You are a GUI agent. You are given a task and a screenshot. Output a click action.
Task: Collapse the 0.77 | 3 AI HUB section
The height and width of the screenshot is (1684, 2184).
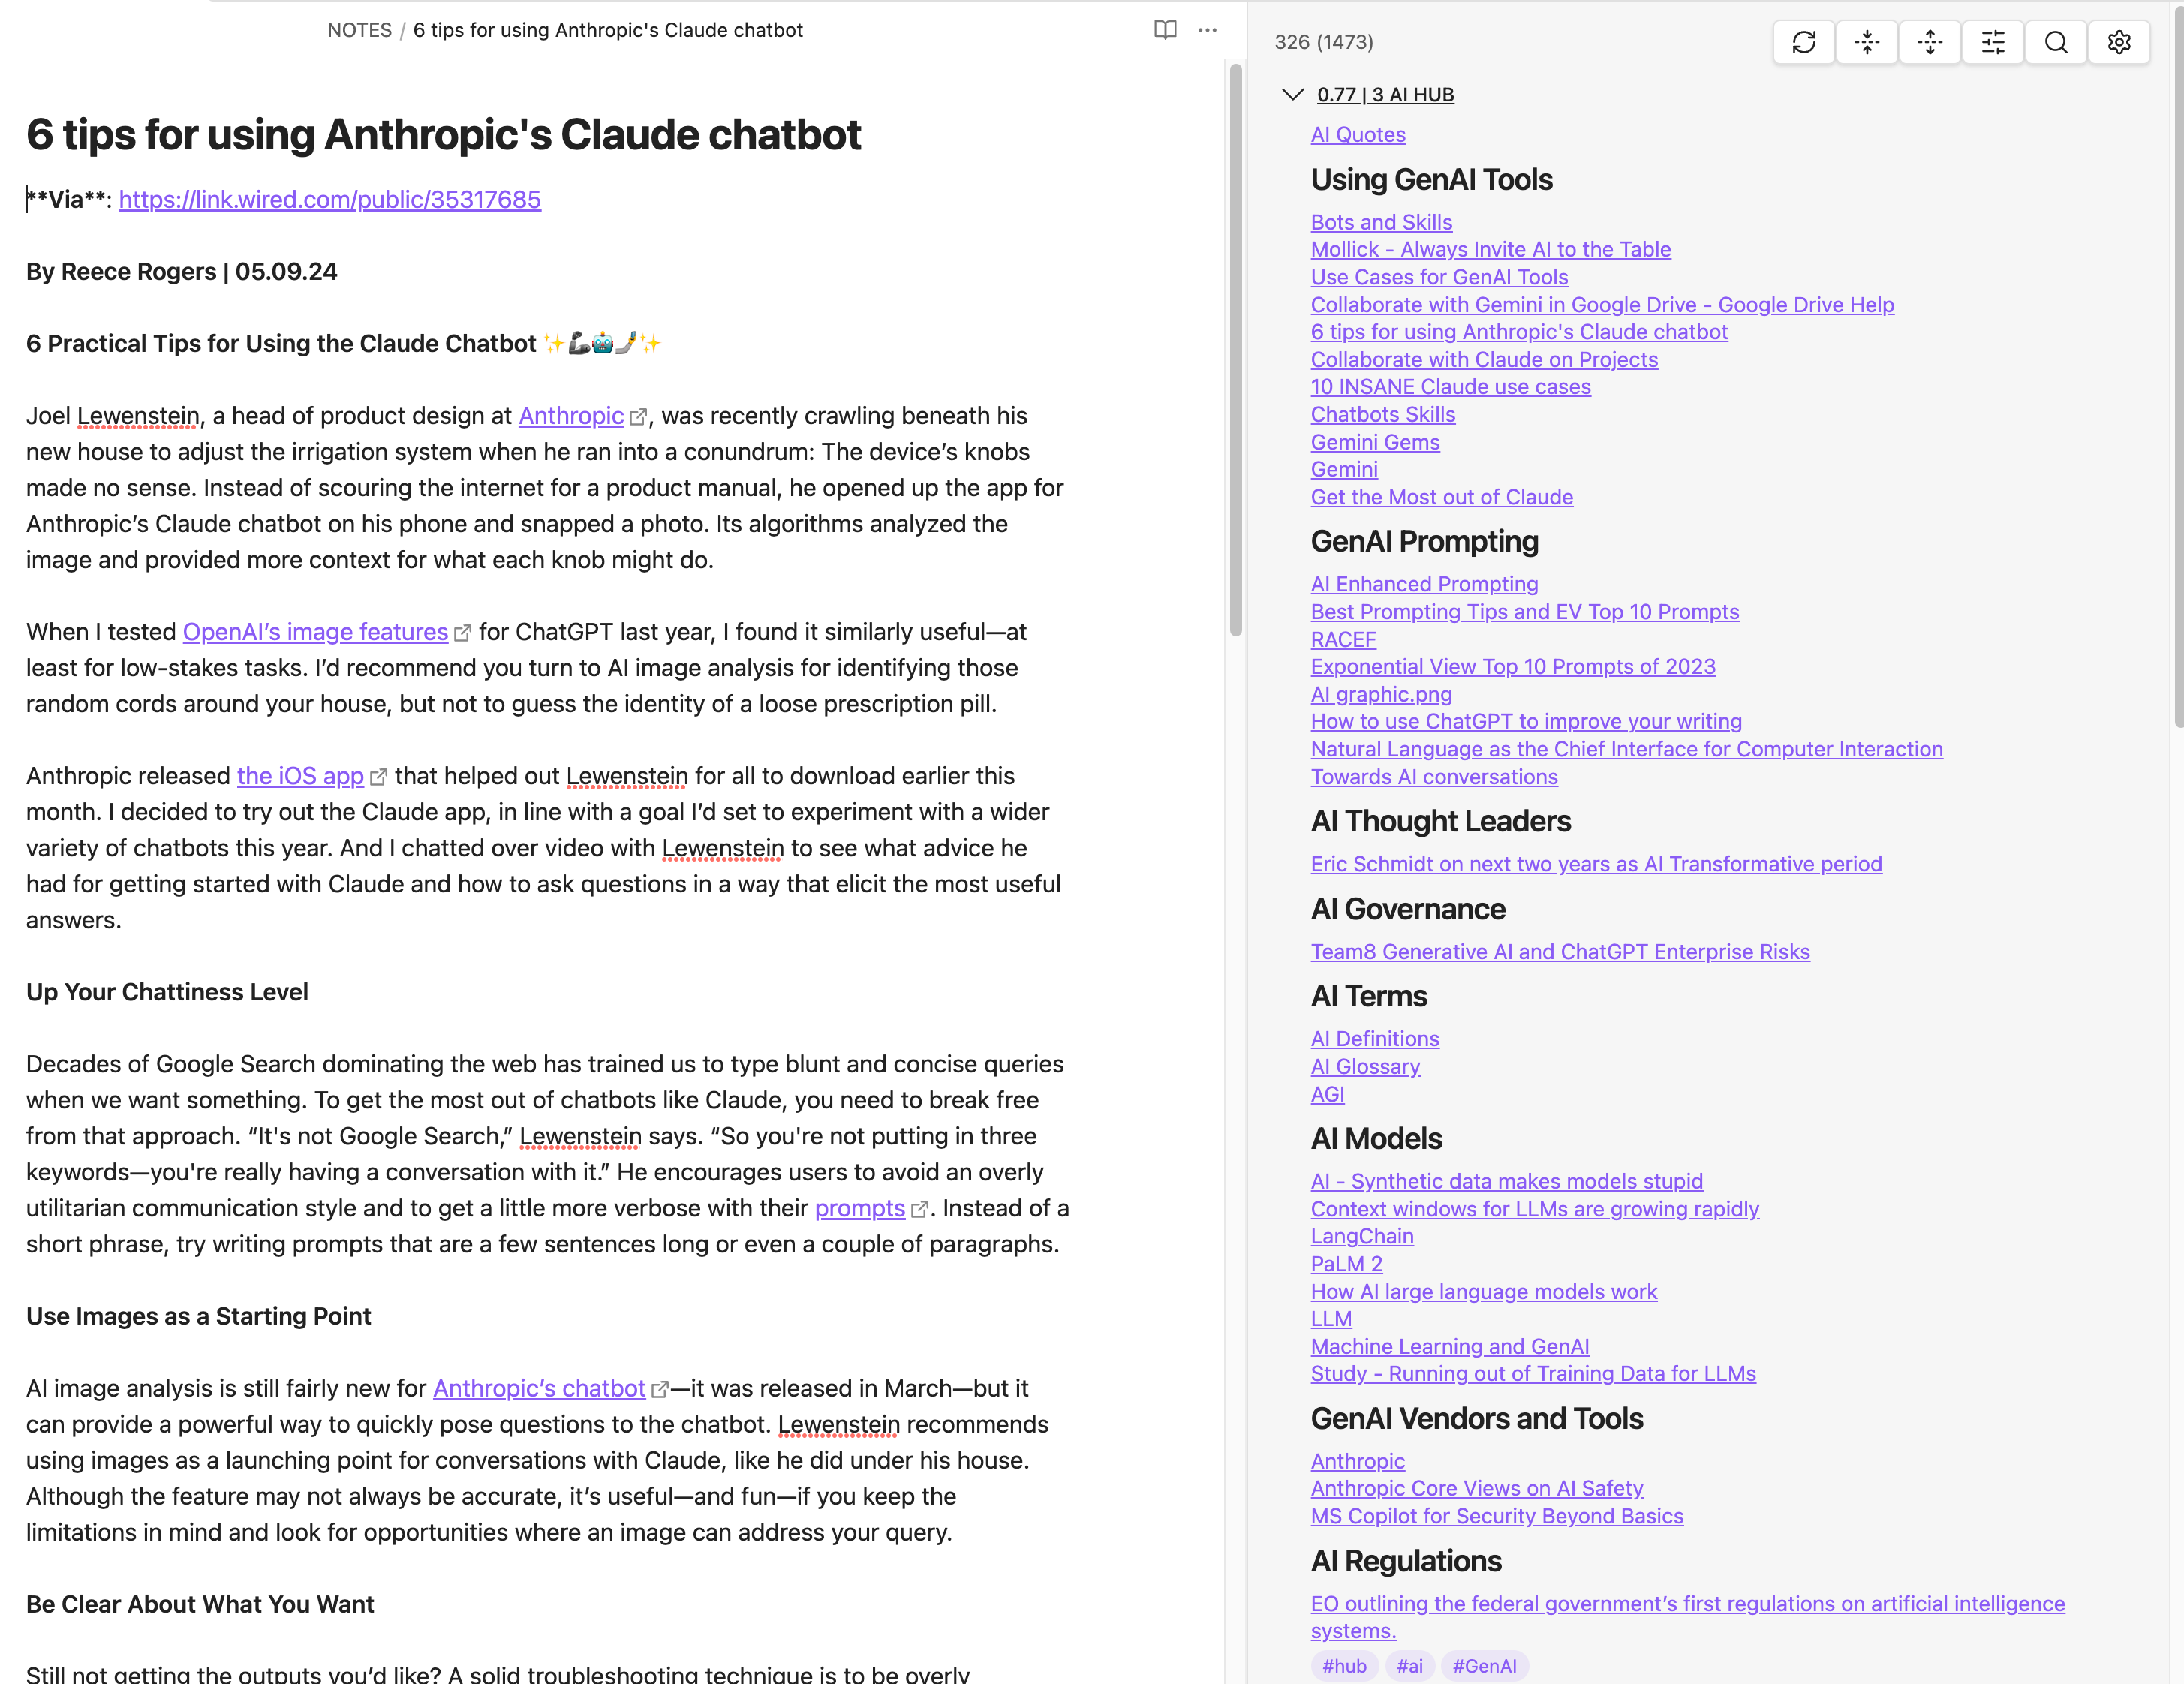click(x=1292, y=94)
